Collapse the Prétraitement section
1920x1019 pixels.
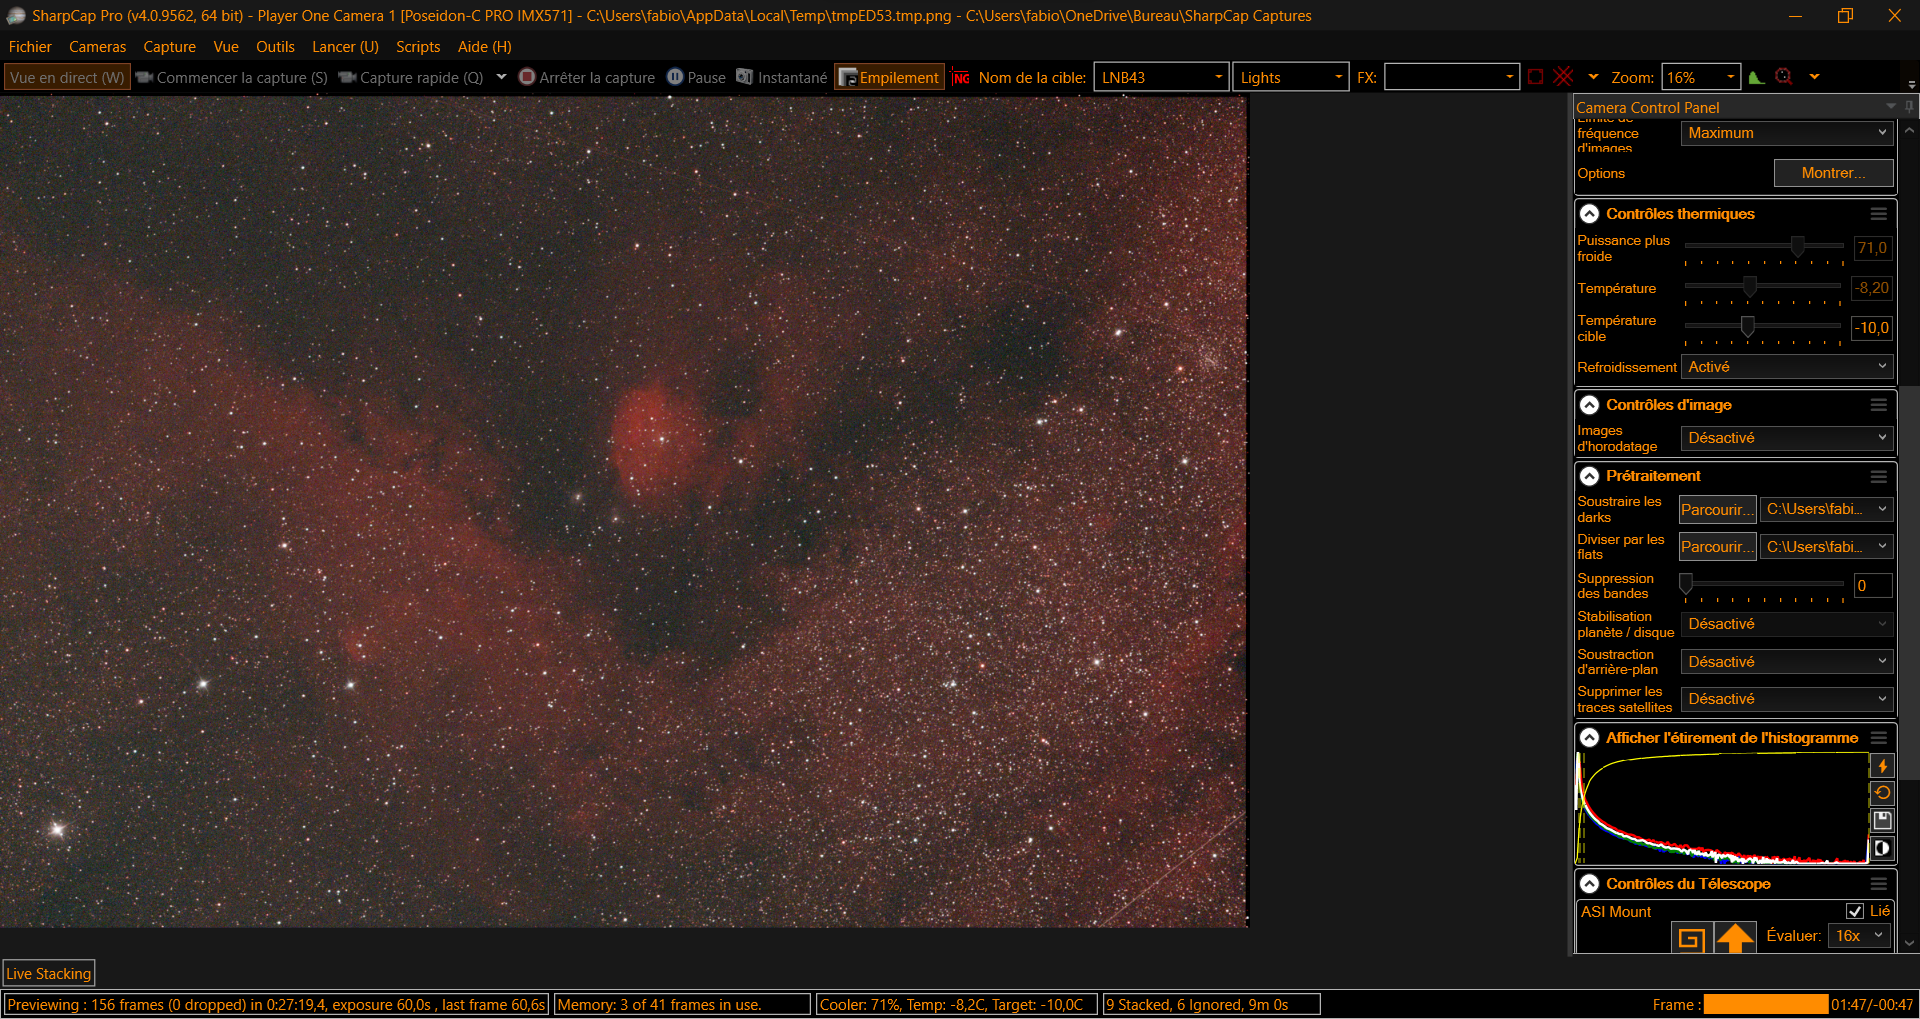(1589, 476)
